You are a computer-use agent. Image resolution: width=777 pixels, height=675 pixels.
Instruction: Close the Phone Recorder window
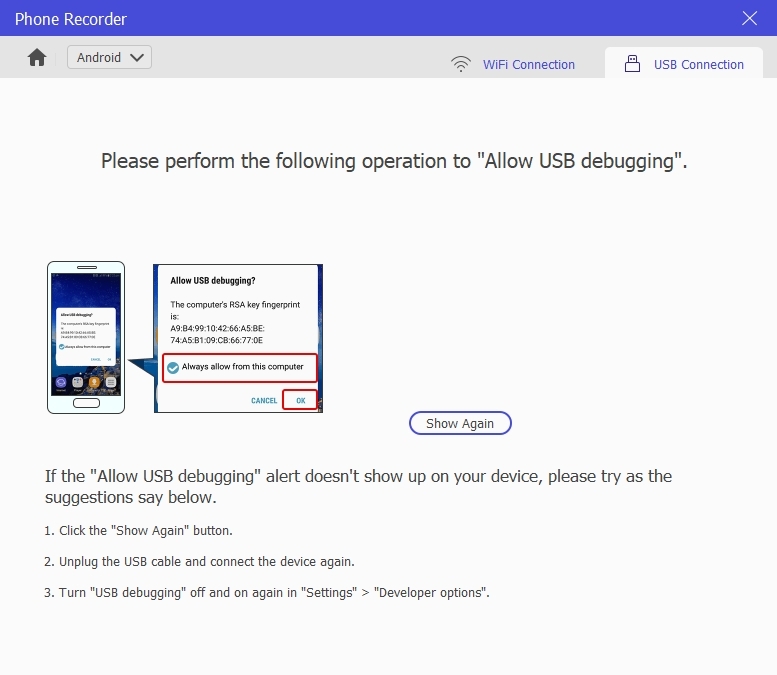[x=749, y=18]
